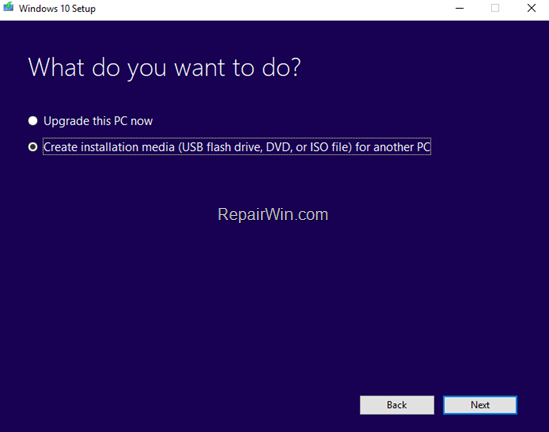549x432 pixels.
Task: Go back with the Back button
Action: pyautogui.click(x=397, y=405)
